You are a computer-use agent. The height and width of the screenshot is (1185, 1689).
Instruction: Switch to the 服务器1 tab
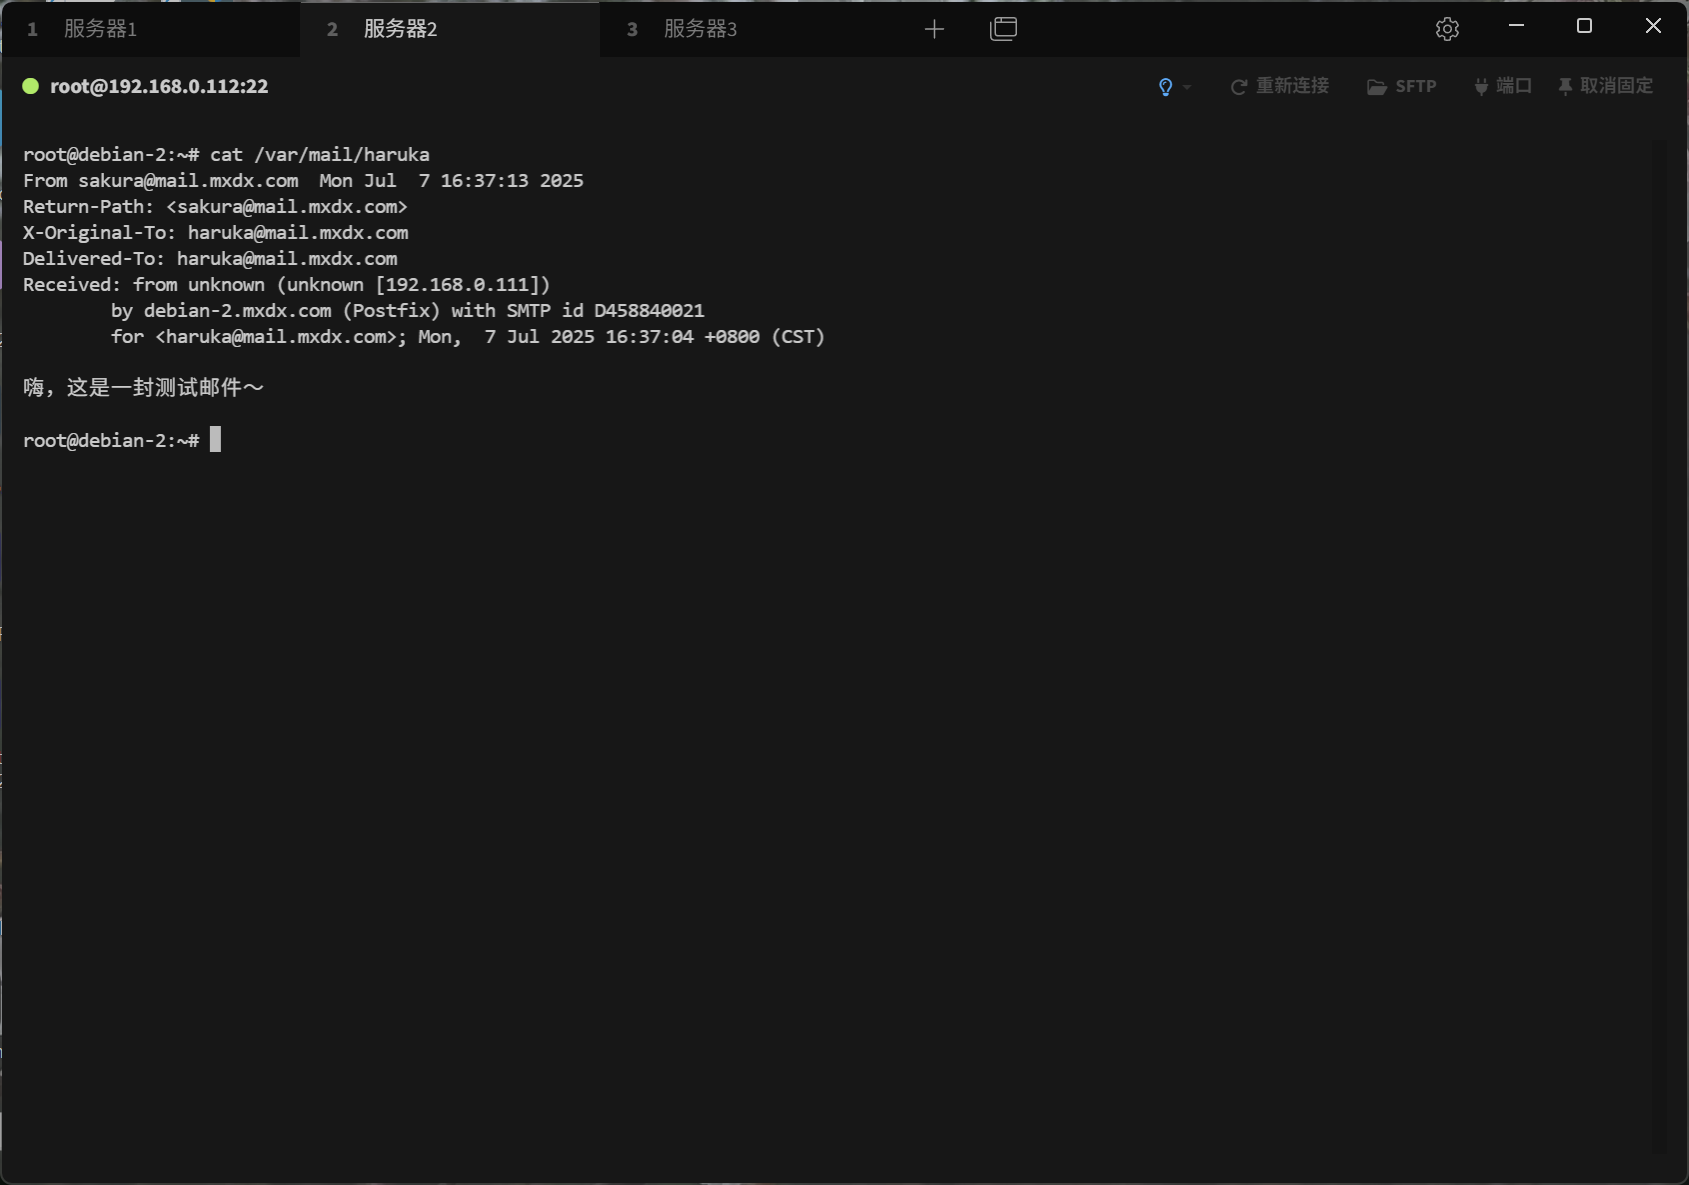pyautogui.click(x=150, y=29)
